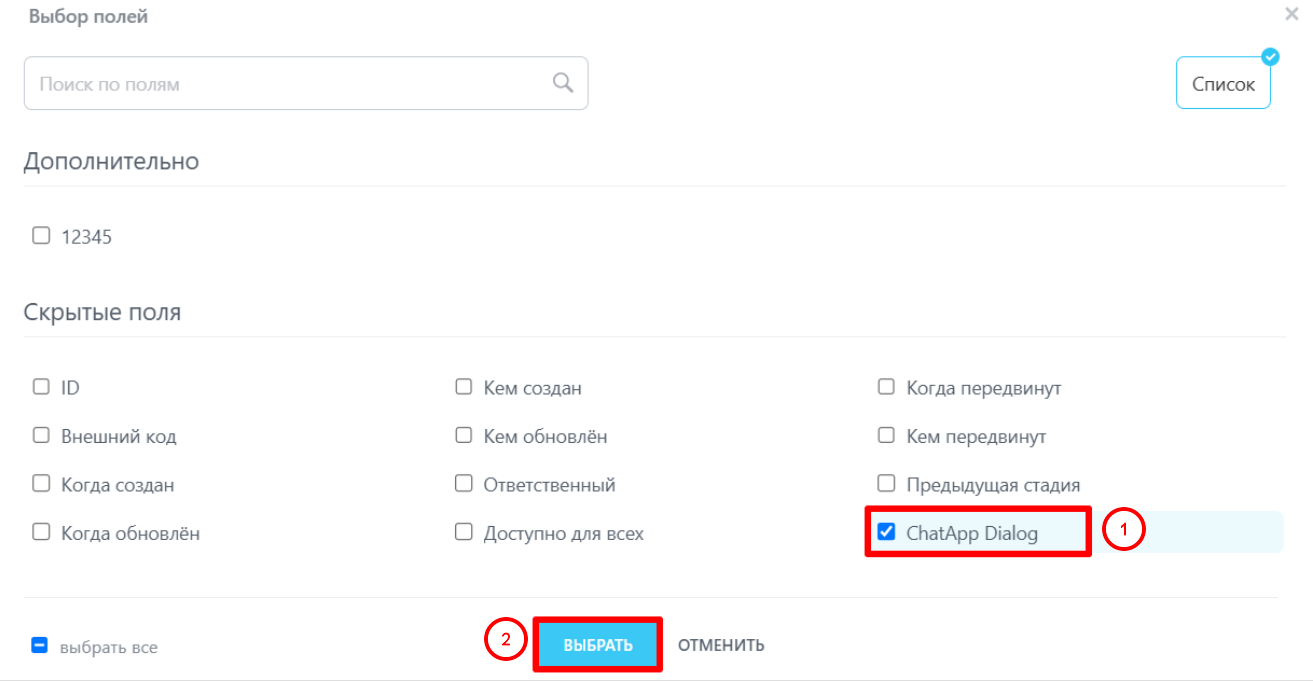Check the ID field checkbox
This screenshot has height=681, width=1313.
(x=41, y=386)
